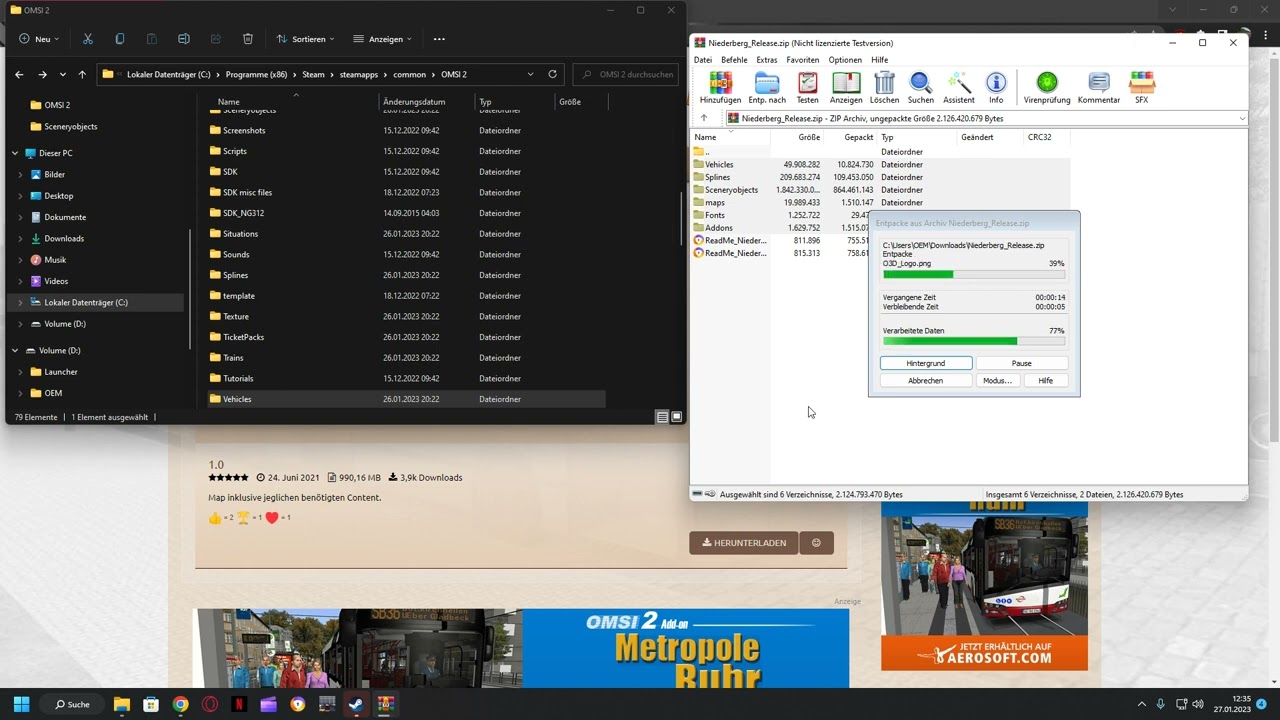The image size is (1280, 720).
Task: Open the Optionen menu in WinRAR
Action: click(x=845, y=60)
